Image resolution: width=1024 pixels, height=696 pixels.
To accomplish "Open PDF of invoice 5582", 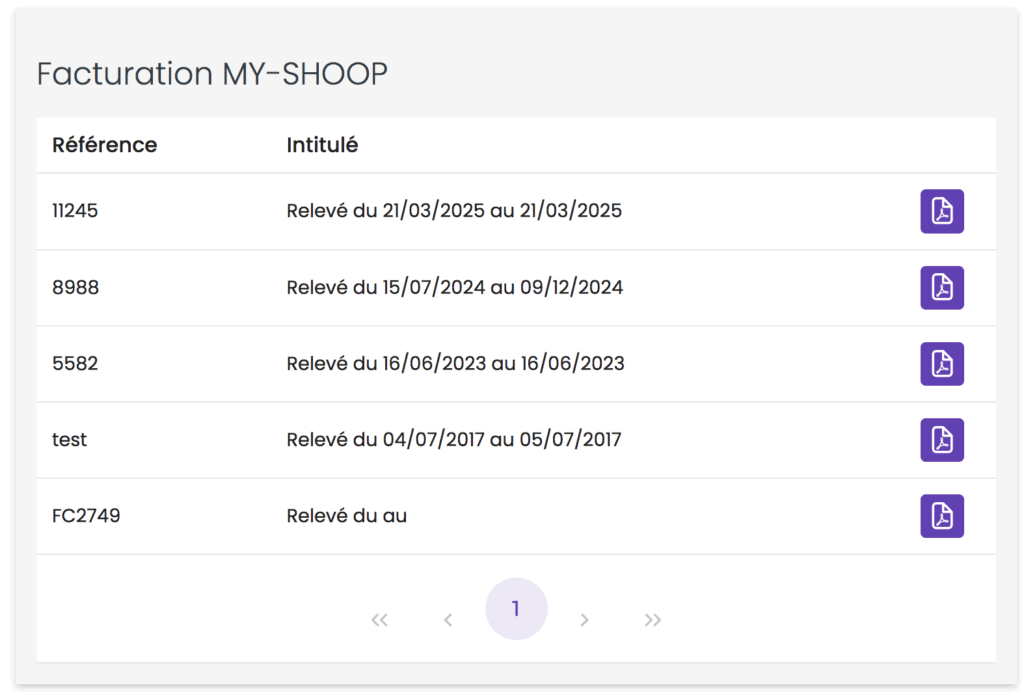I will coord(942,364).
